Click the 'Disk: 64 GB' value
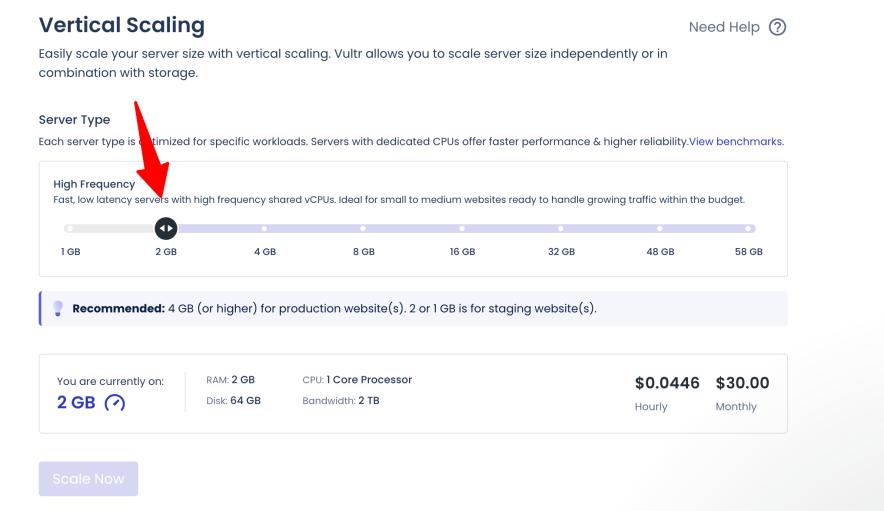884x511 pixels. coord(233,400)
